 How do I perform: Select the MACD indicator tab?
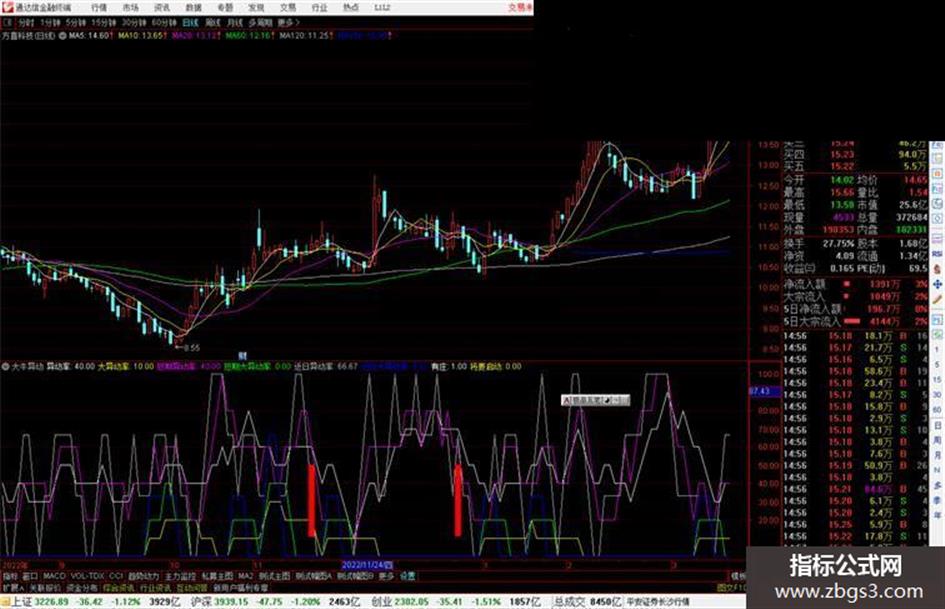[54, 576]
